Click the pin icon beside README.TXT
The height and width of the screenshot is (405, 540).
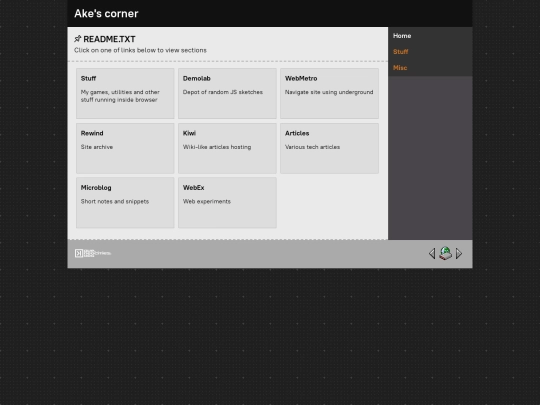(78, 39)
